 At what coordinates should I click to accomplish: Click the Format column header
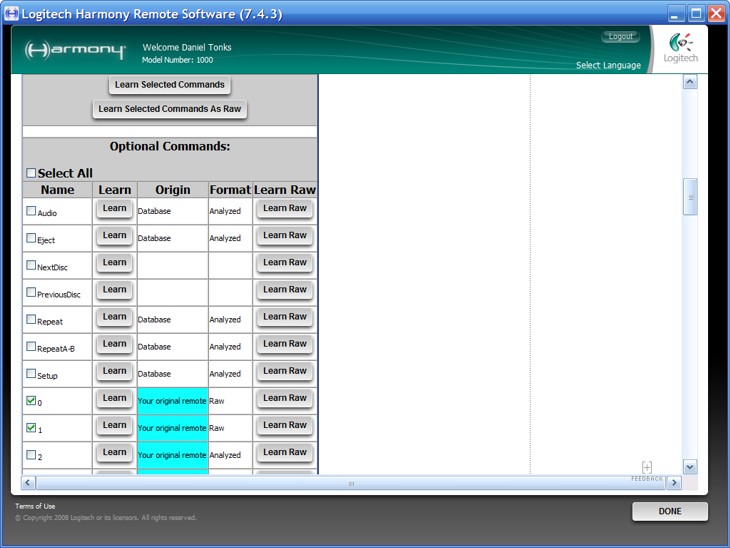click(x=230, y=190)
